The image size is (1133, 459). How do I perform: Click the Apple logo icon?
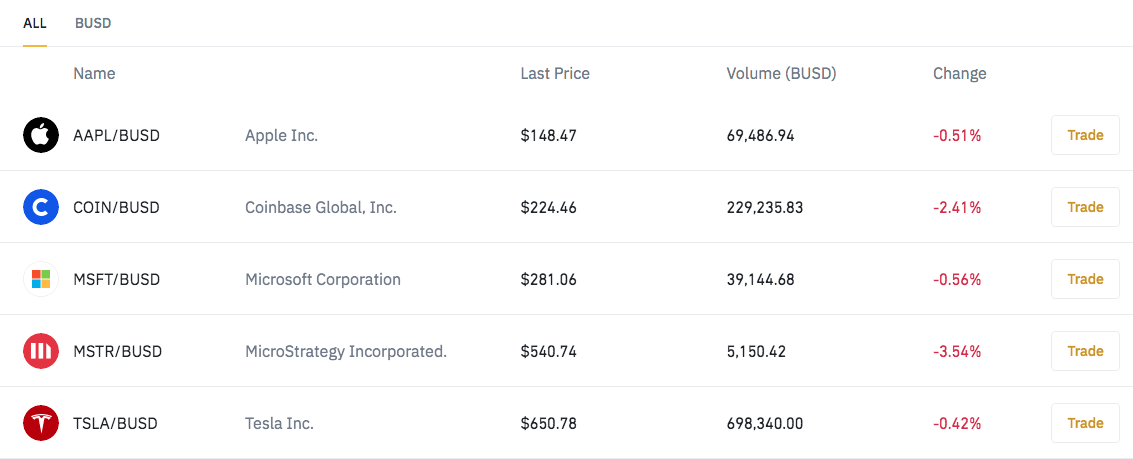pyautogui.click(x=40, y=135)
